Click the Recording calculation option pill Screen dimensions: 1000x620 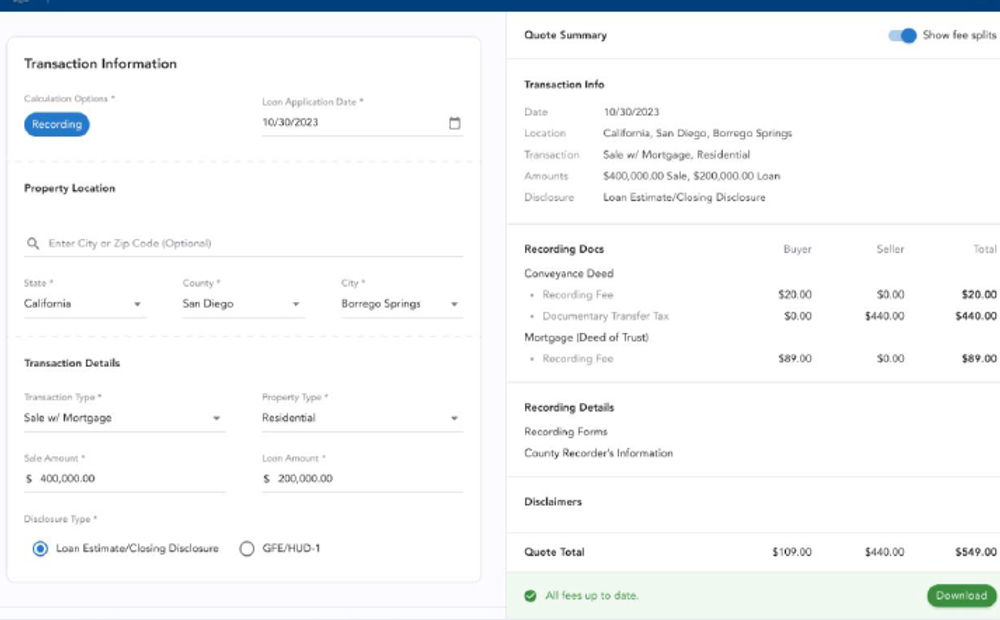click(56, 124)
